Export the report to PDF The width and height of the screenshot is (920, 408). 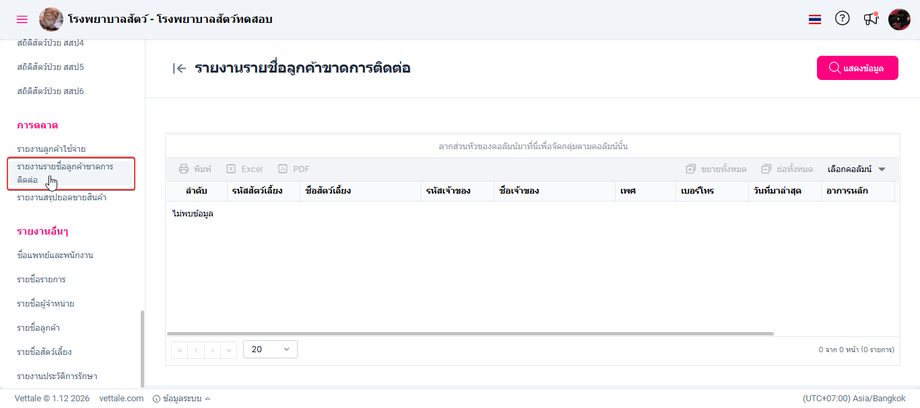pos(293,169)
